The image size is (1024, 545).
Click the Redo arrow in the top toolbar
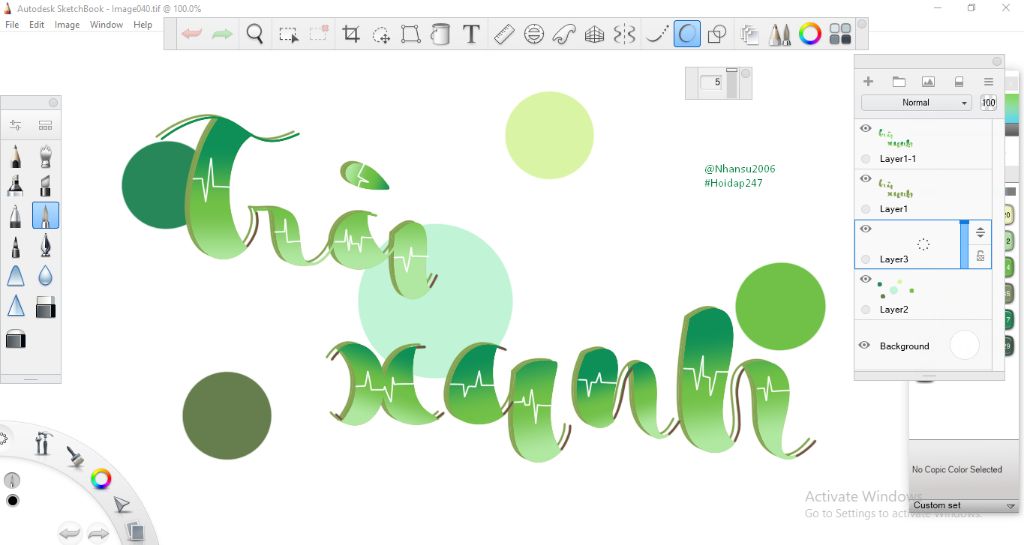pyautogui.click(x=222, y=33)
